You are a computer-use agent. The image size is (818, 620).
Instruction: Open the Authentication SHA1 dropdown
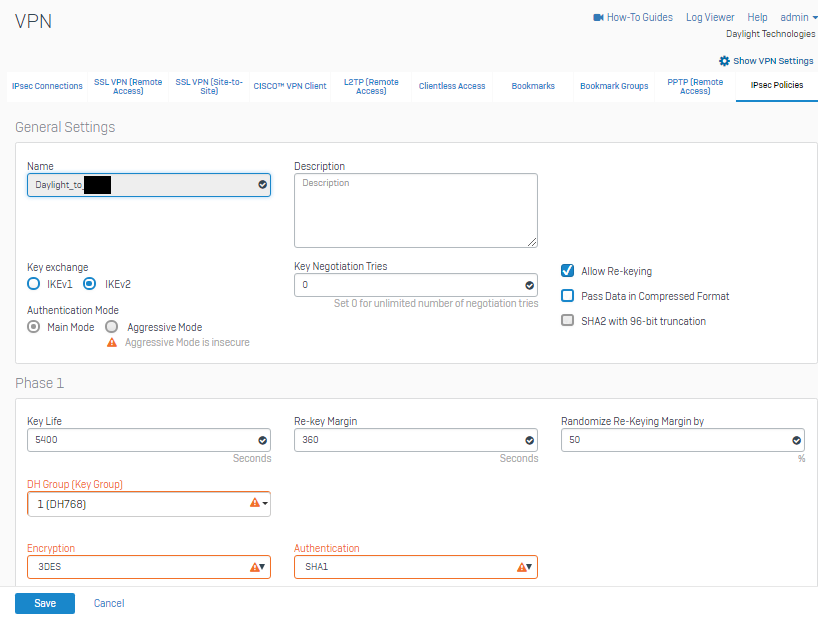click(416, 567)
